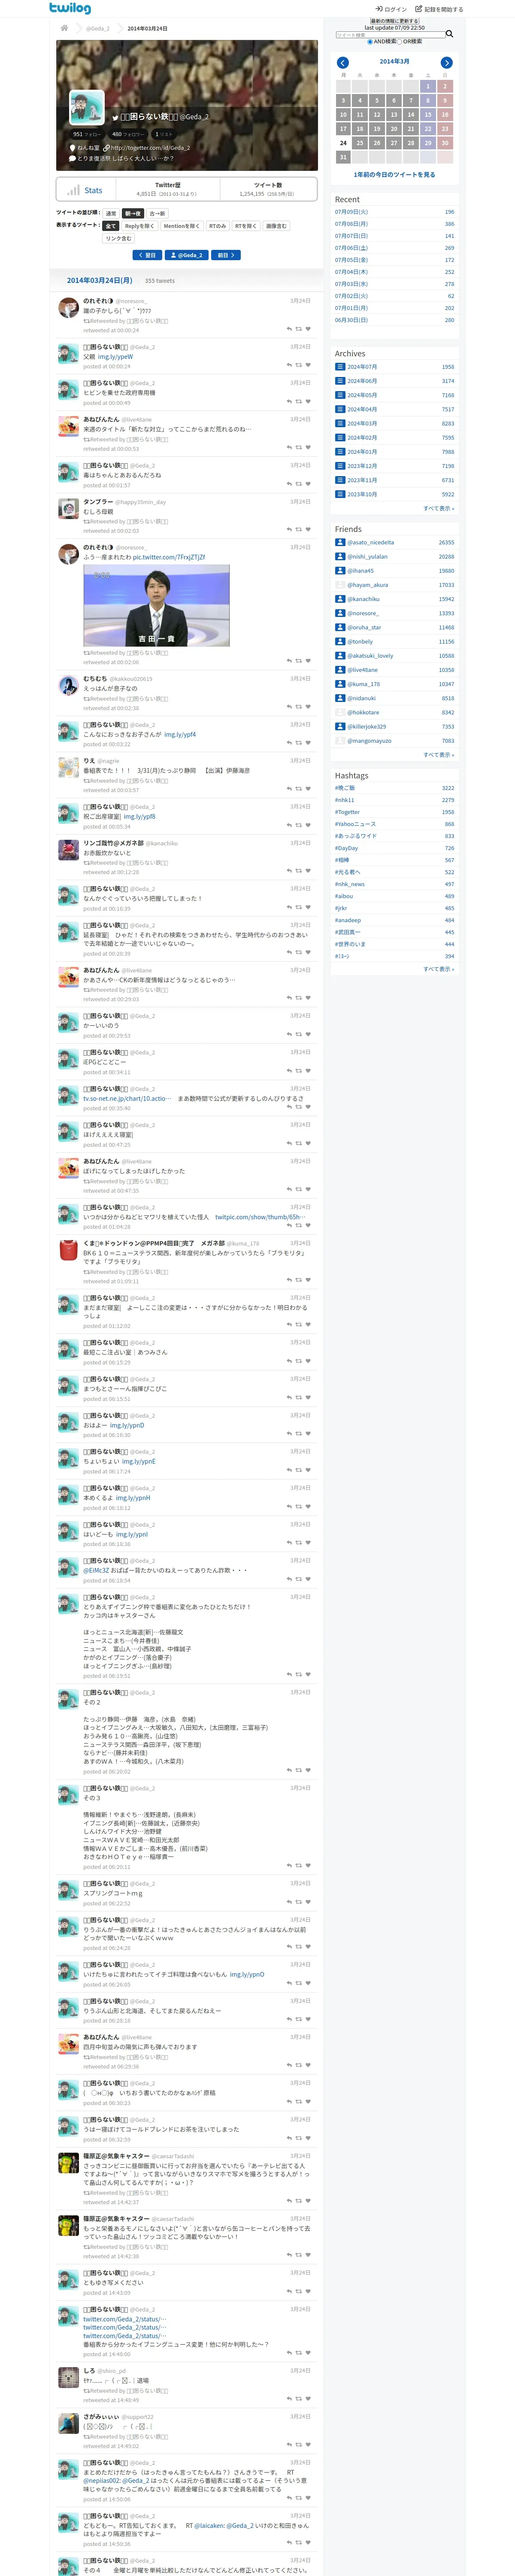Click friend icon for @asato_nicedelta
515x2576 pixels.
point(340,542)
